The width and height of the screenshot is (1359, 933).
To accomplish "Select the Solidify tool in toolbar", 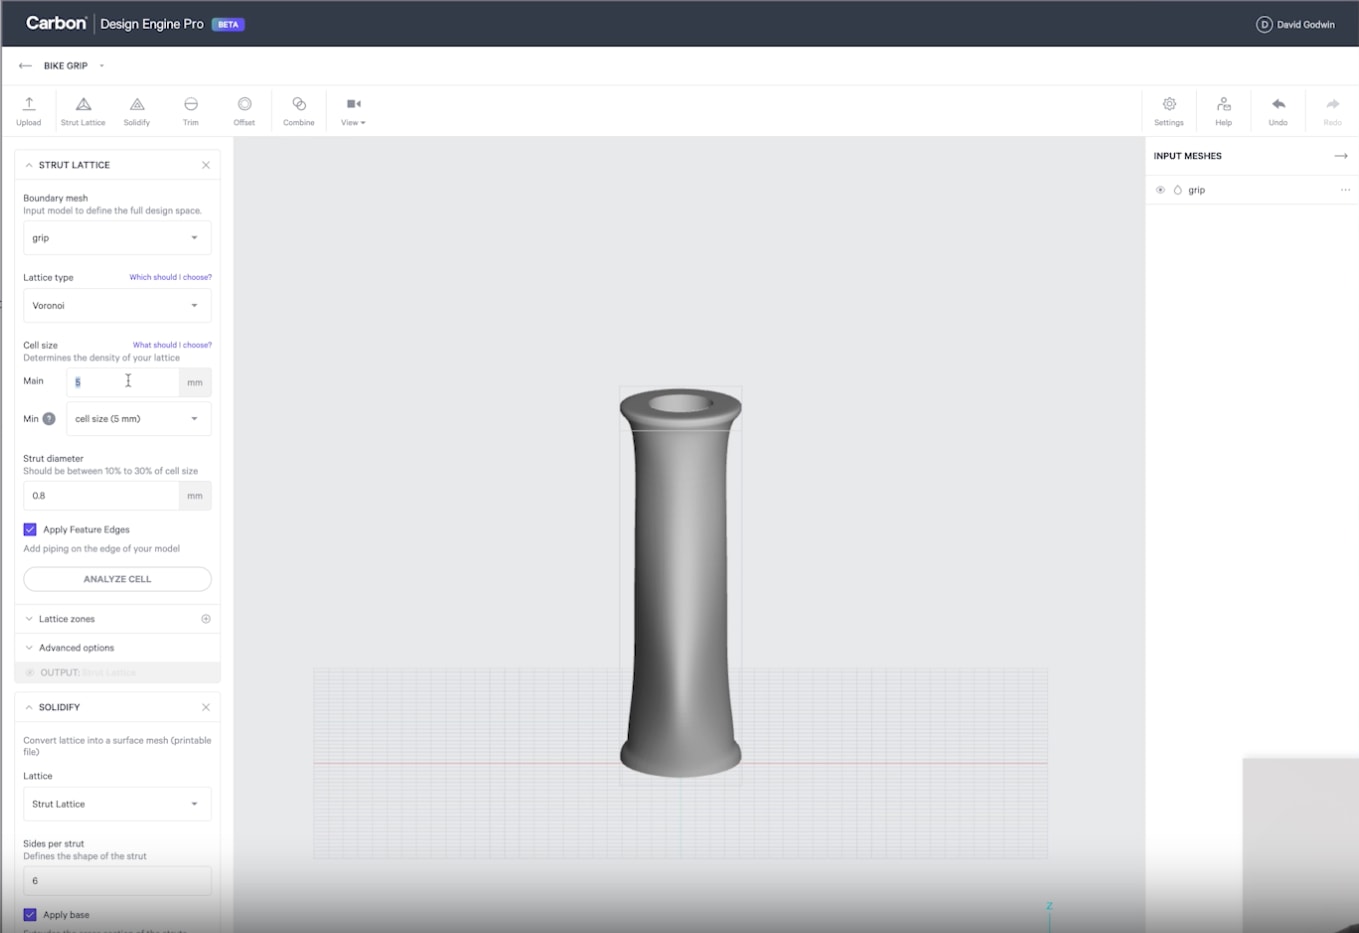I will tap(137, 110).
